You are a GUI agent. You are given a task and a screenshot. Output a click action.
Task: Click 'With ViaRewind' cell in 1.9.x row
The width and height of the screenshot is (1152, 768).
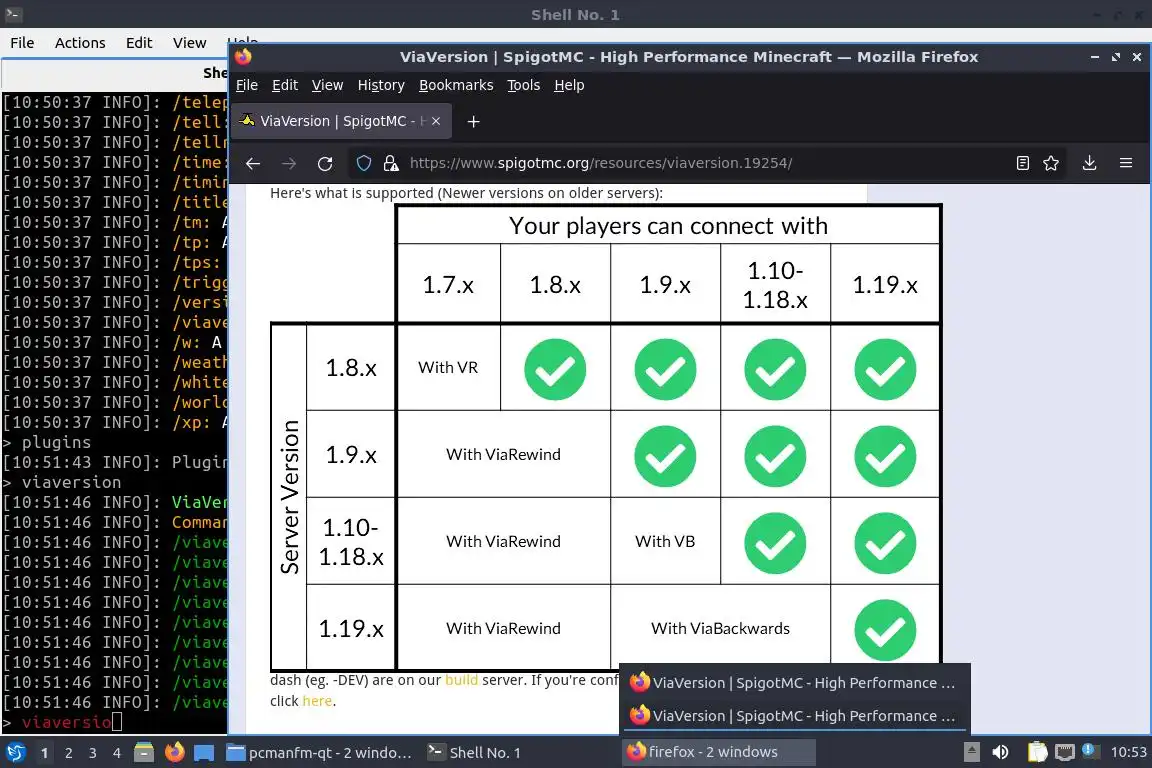503,454
